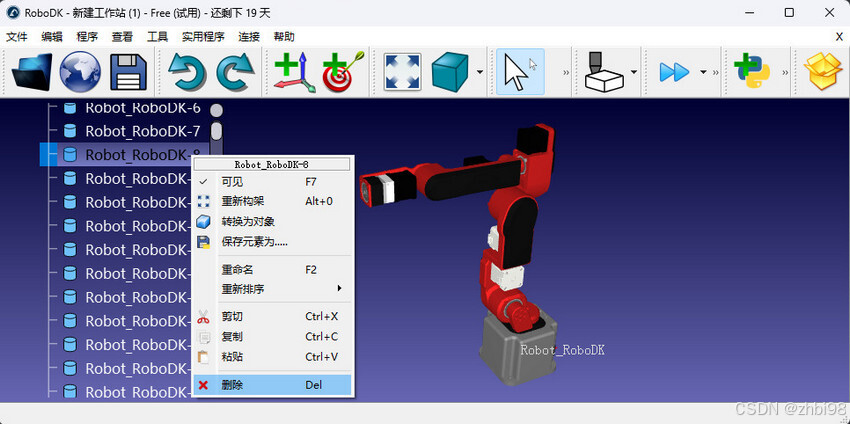Viewport: 850px width, 424px height.
Task: Select the highlighted Robot_RoboDK-8 tree item
Action: coord(143,155)
